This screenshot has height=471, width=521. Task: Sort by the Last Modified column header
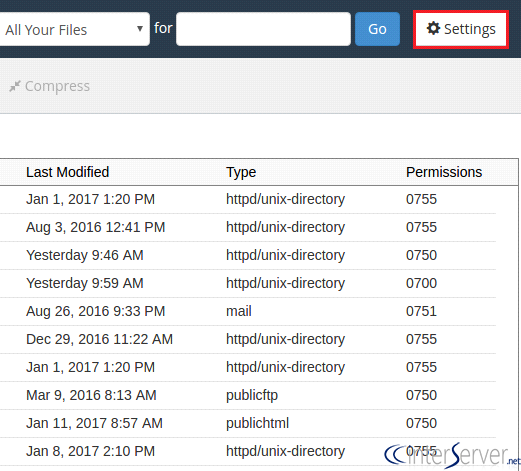click(x=68, y=172)
